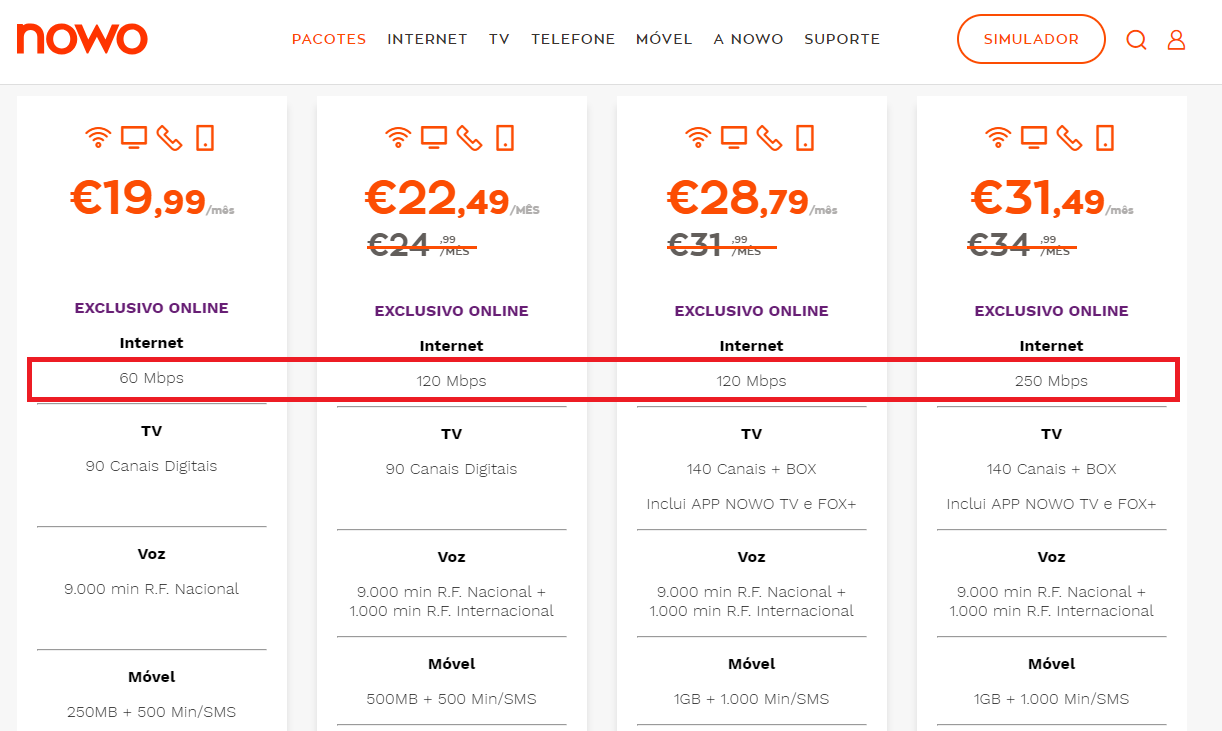Click the SIMULADOR button

pyautogui.click(x=1031, y=39)
